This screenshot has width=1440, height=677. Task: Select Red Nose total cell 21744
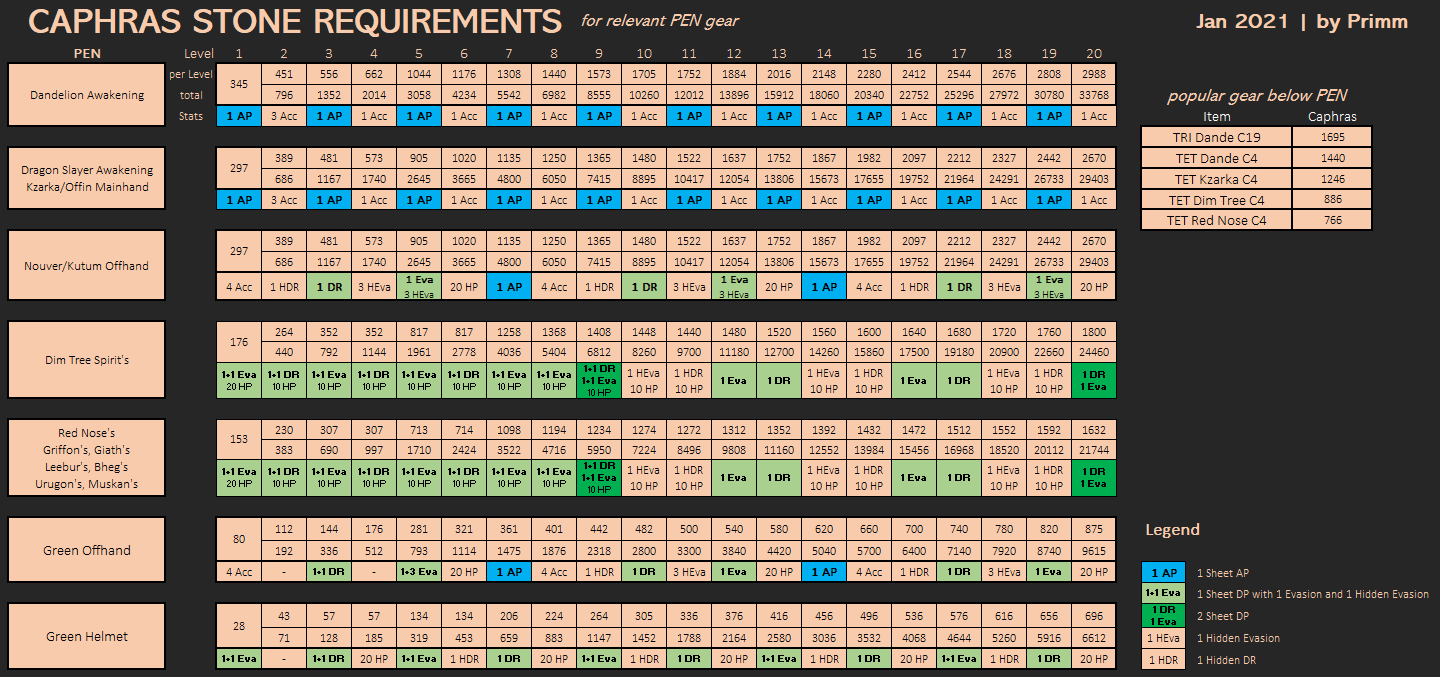[1093, 450]
